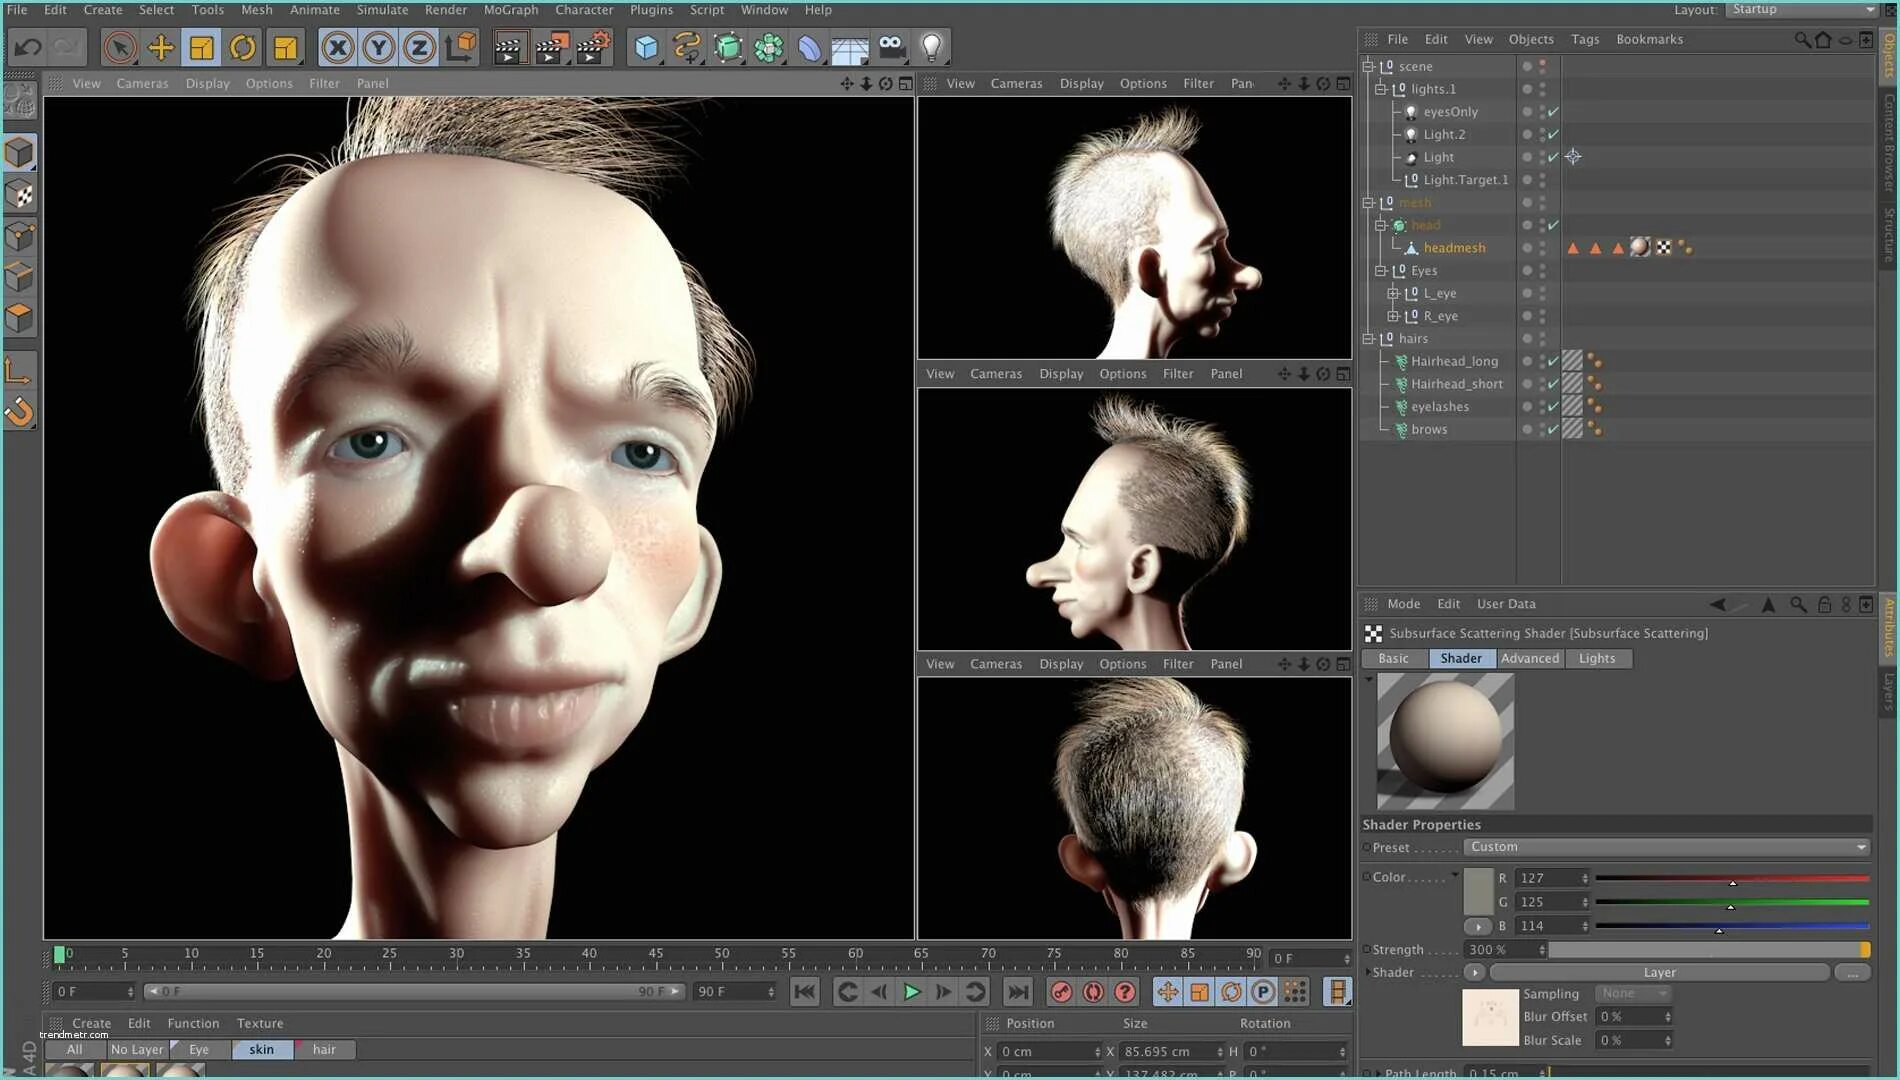Open Edit Render Settings icon
This screenshot has width=1900, height=1080.
593,47
